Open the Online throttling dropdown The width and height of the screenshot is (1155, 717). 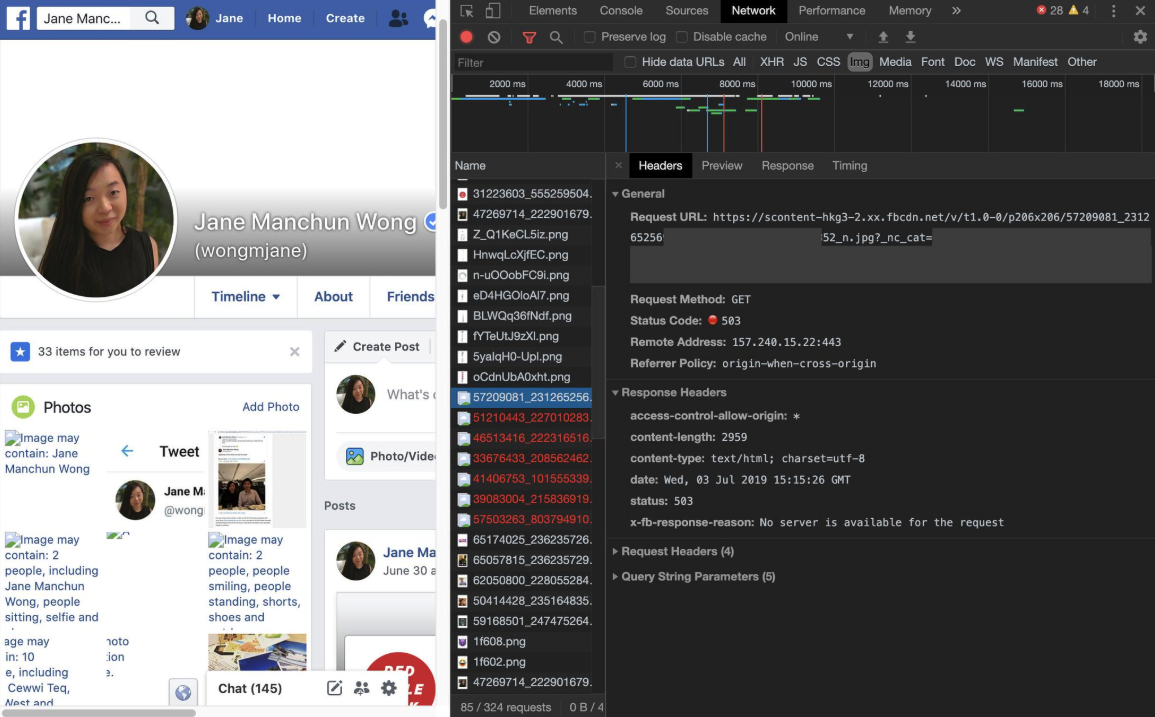819,37
